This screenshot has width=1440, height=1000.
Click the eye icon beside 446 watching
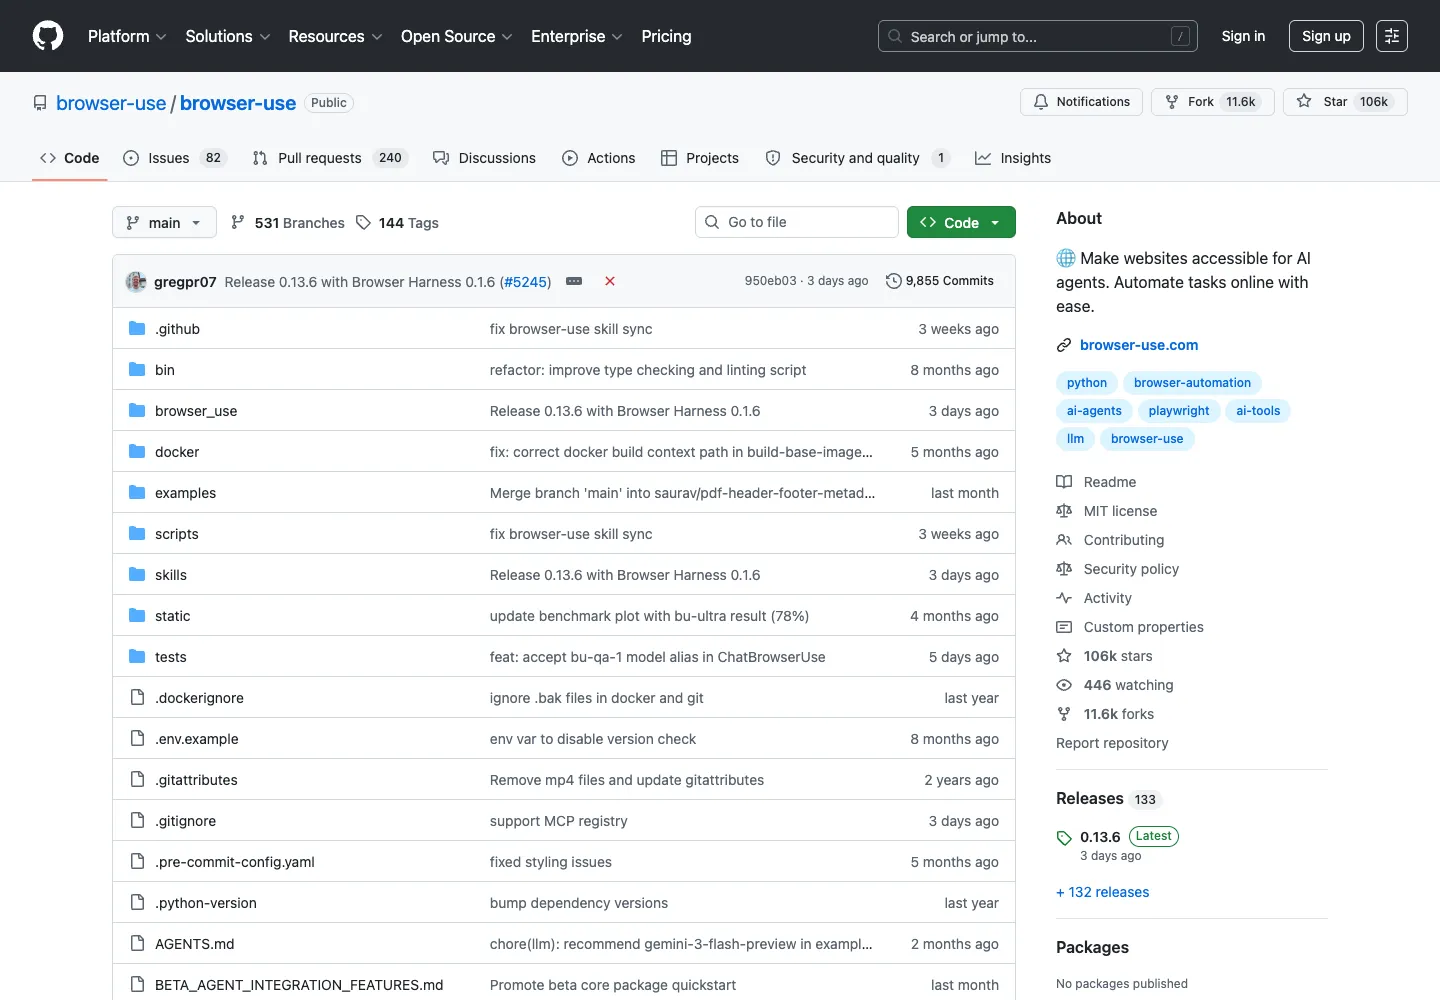click(x=1064, y=685)
